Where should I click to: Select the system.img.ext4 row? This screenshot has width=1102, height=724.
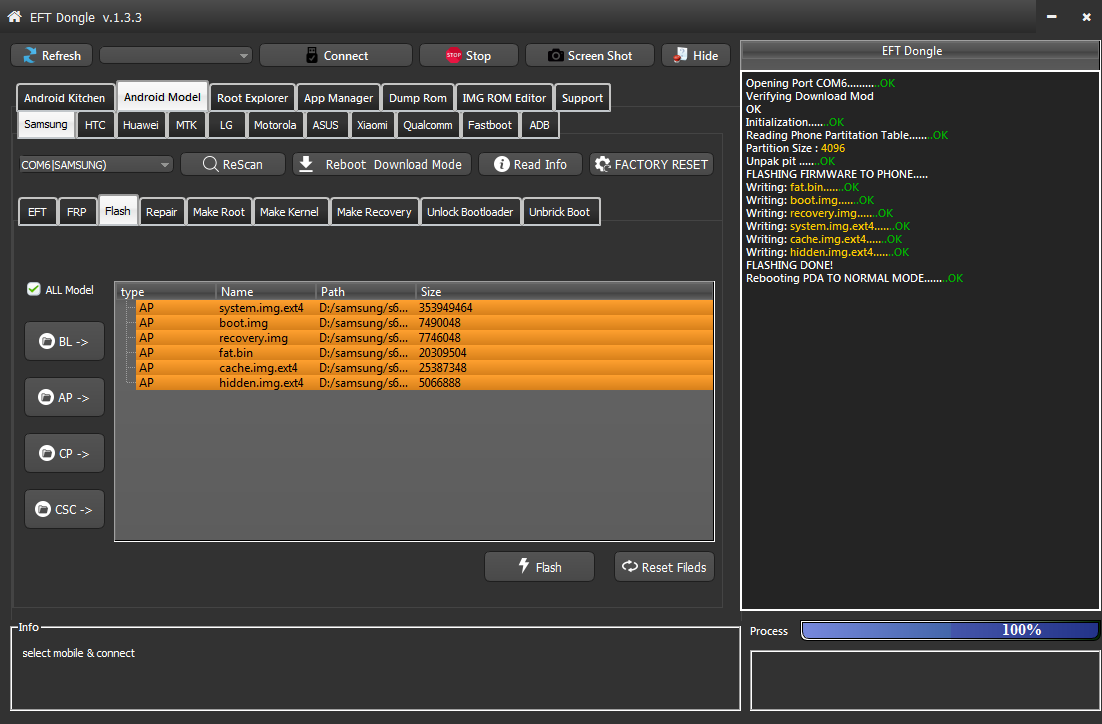coord(424,308)
